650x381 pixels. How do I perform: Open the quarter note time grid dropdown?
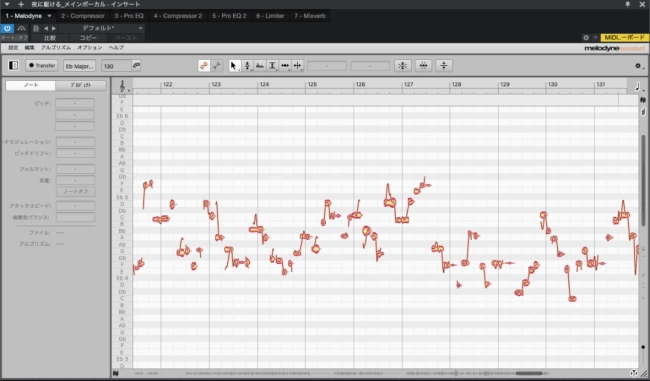pos(638,86)
